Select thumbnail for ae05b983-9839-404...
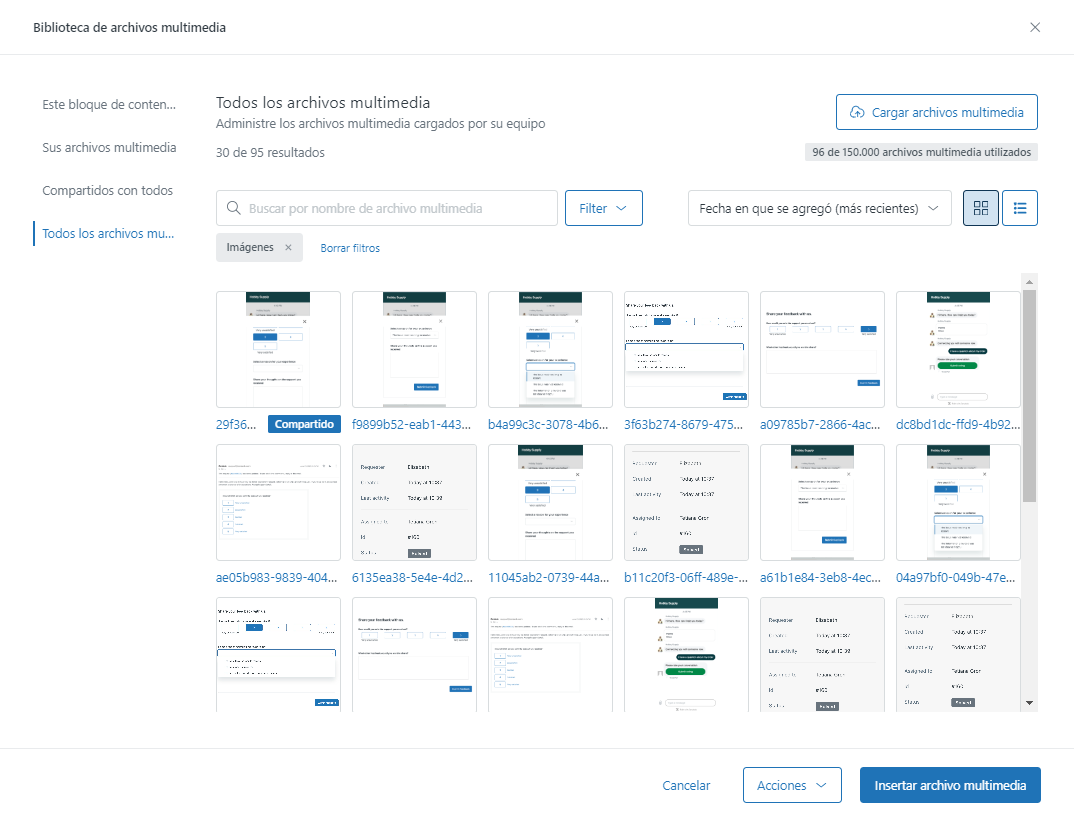Image resolution: width=1074 pixels, height=818 pixels. 278,502
